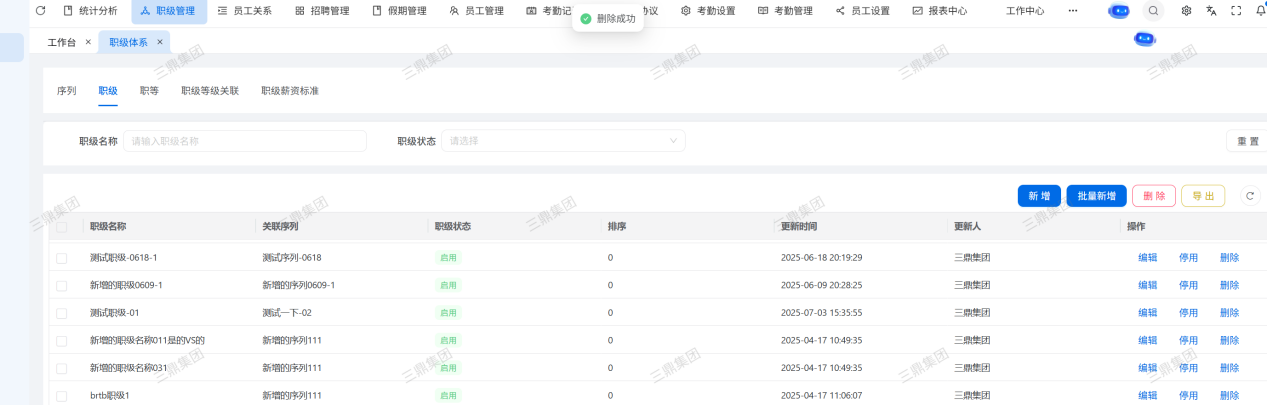Open the blue robot assistant in header

(x=1119, y=11)
